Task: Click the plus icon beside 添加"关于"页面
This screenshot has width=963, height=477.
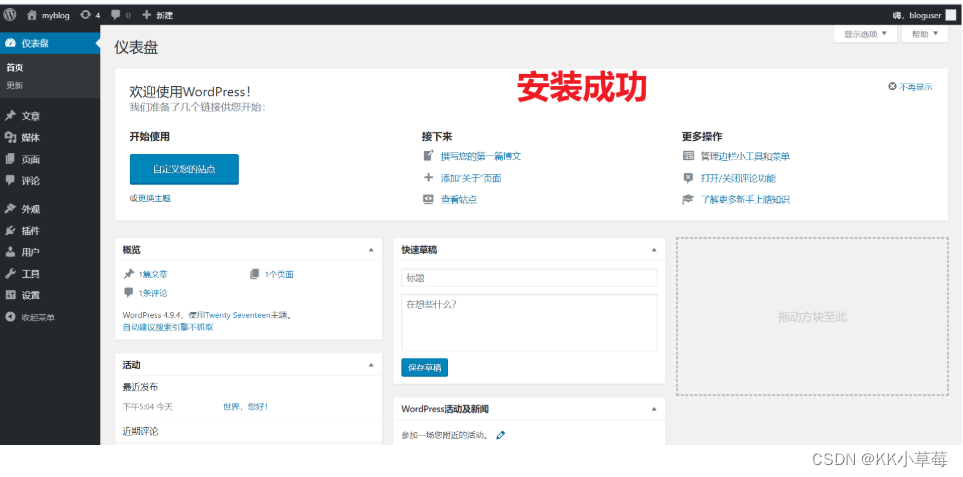Action: pos(429,178)
